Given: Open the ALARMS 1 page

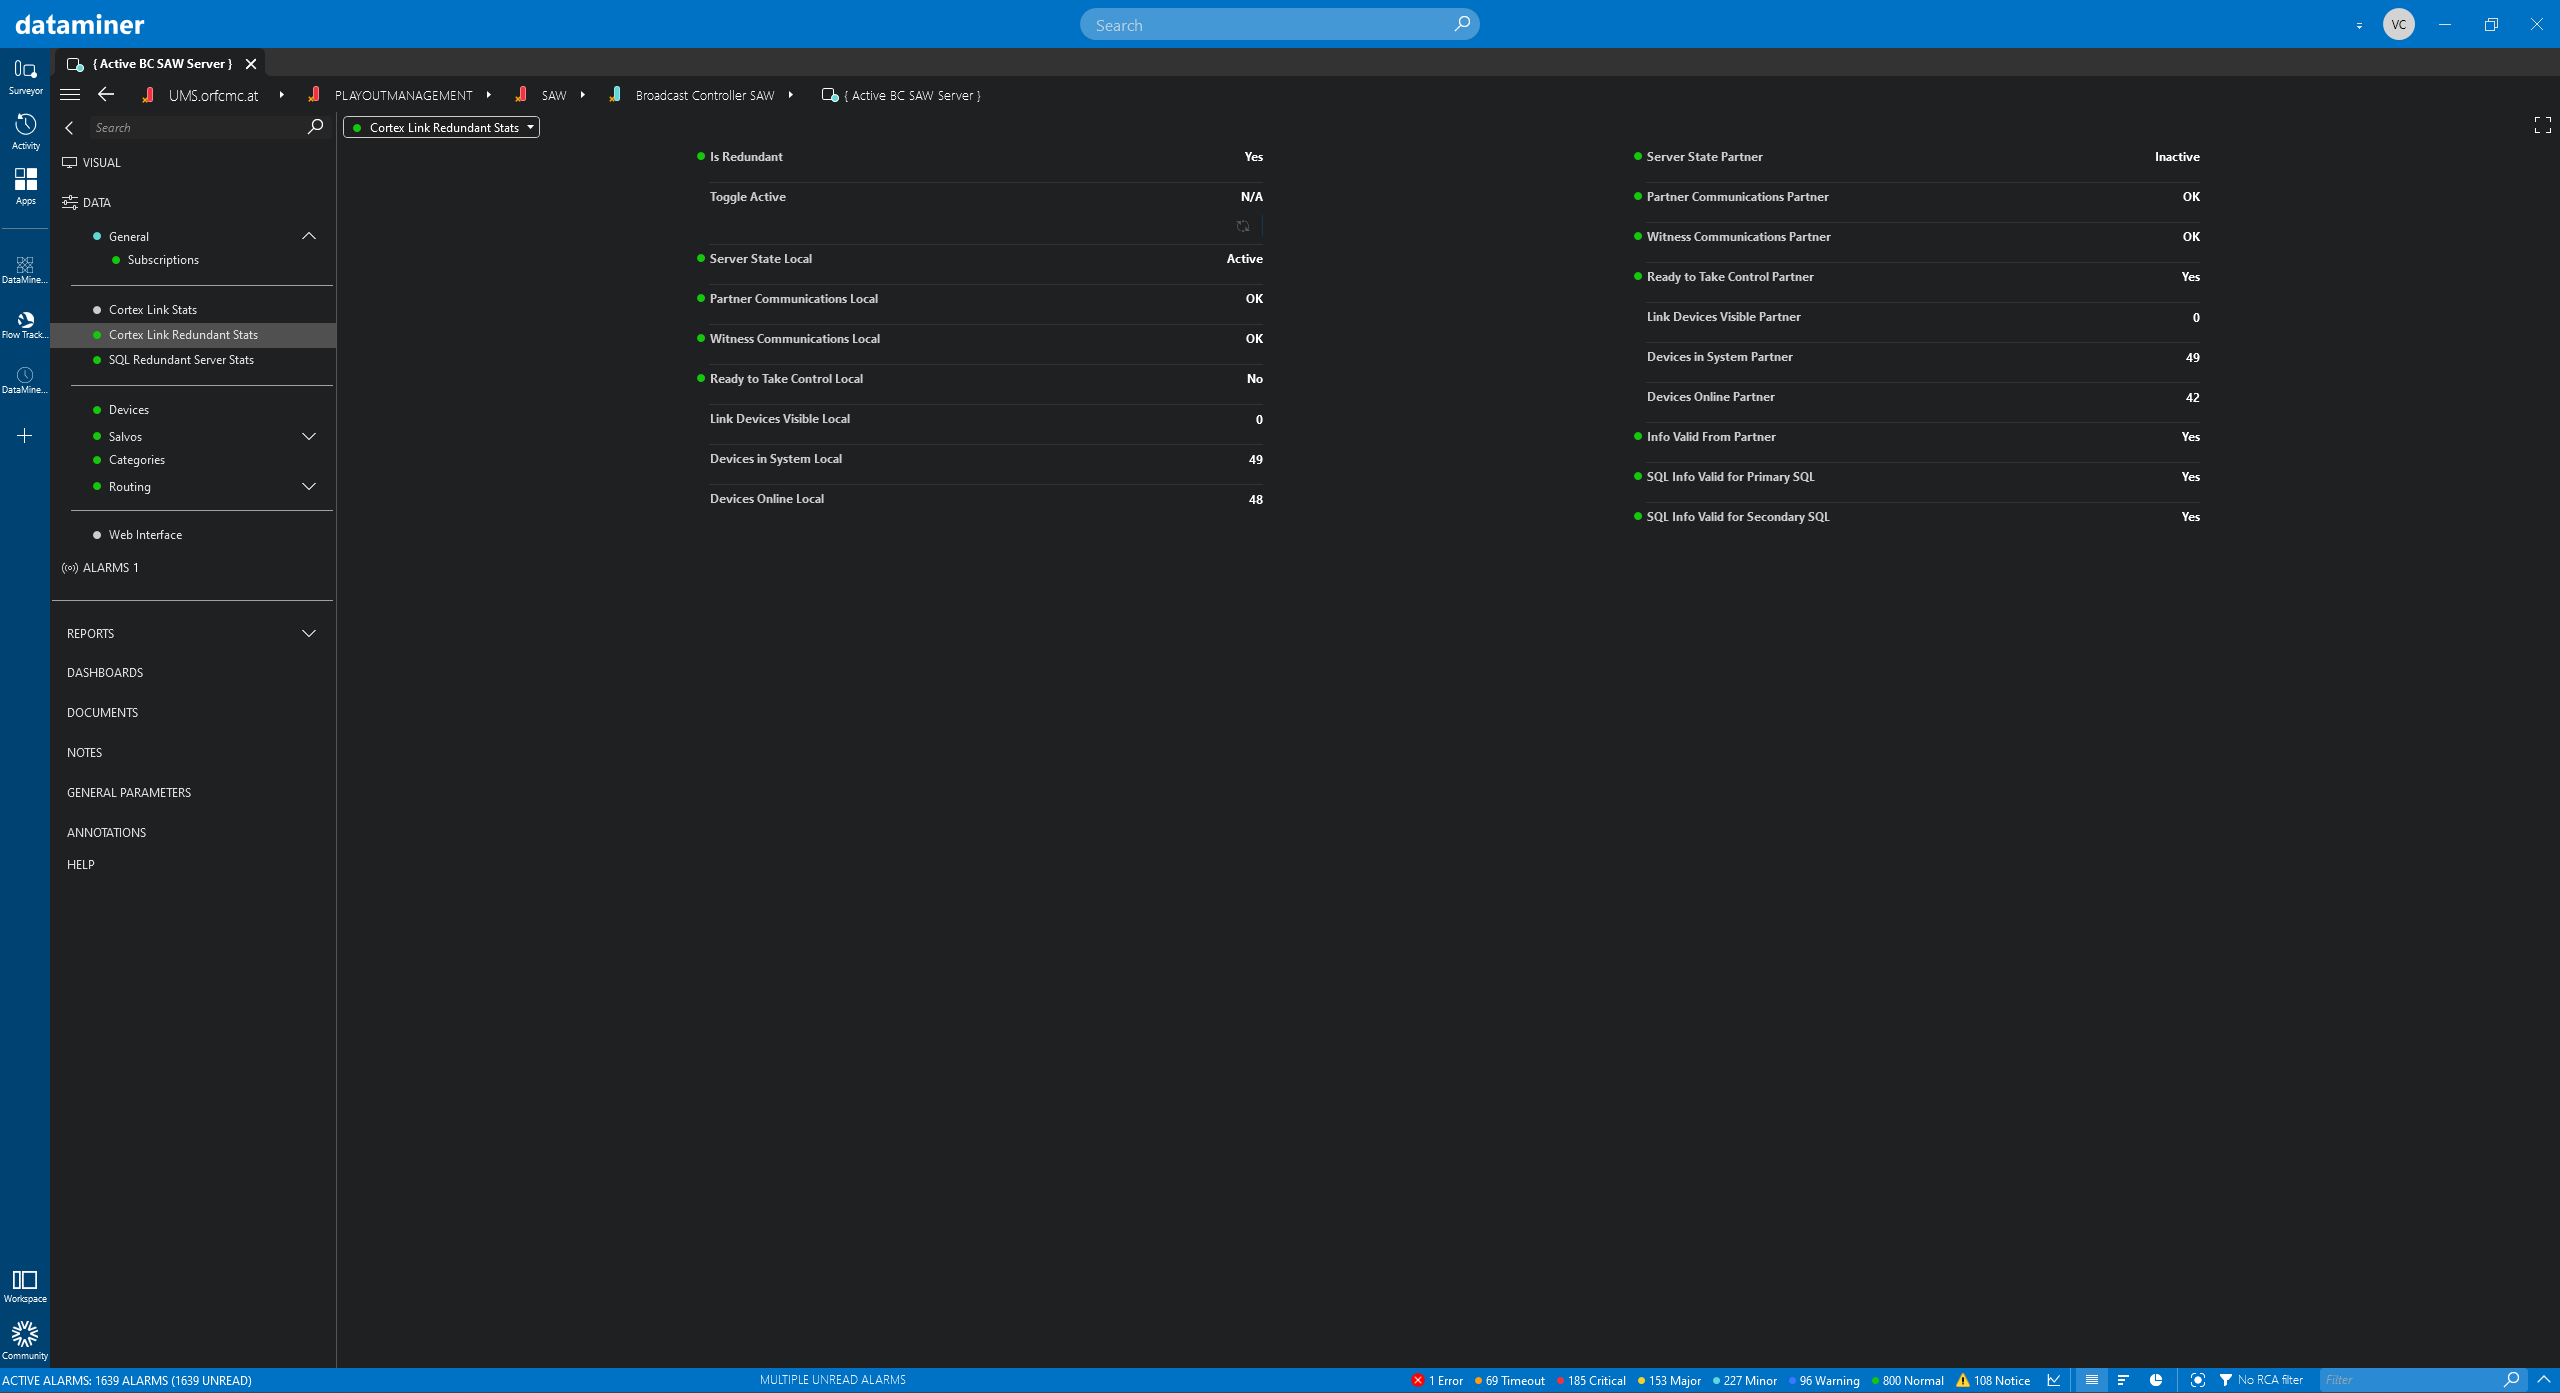Looking at the screenshot, I should [x=100, y=567].
